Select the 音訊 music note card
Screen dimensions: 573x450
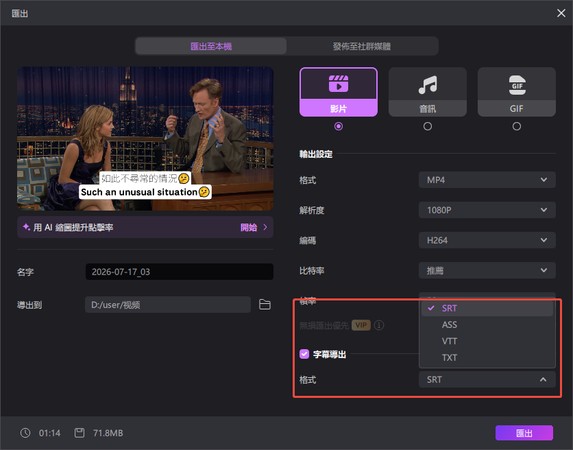(x=428, y=92)
